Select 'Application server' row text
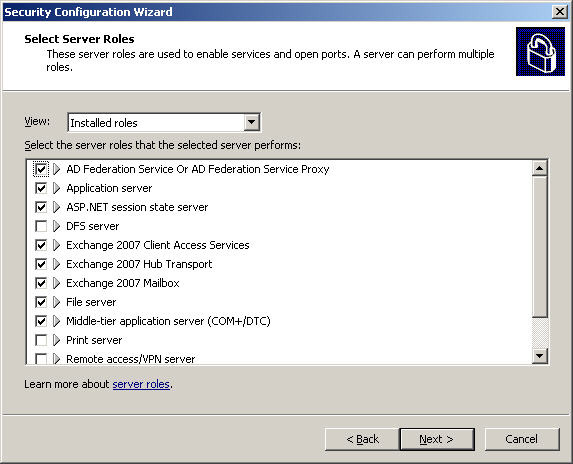The width and height of the screenshot is (573, 464). coord(109,188)
